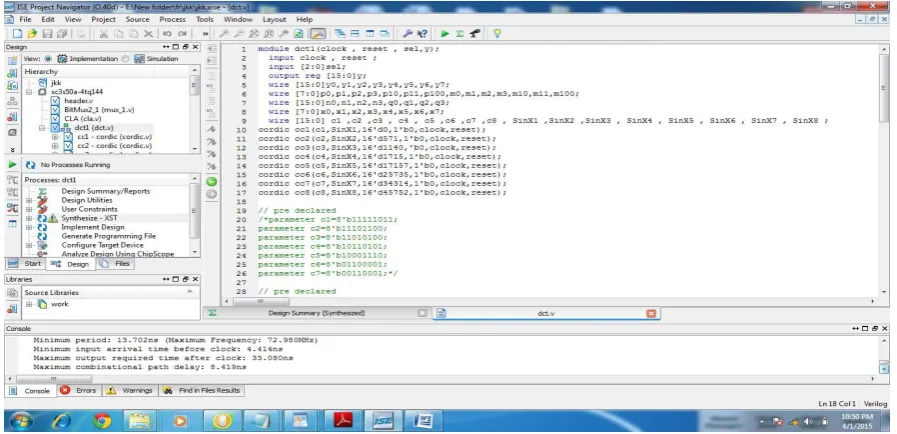The image size is (897, 434).
Task: Click the ISE taskbar icon
Action: click(383, 421)
